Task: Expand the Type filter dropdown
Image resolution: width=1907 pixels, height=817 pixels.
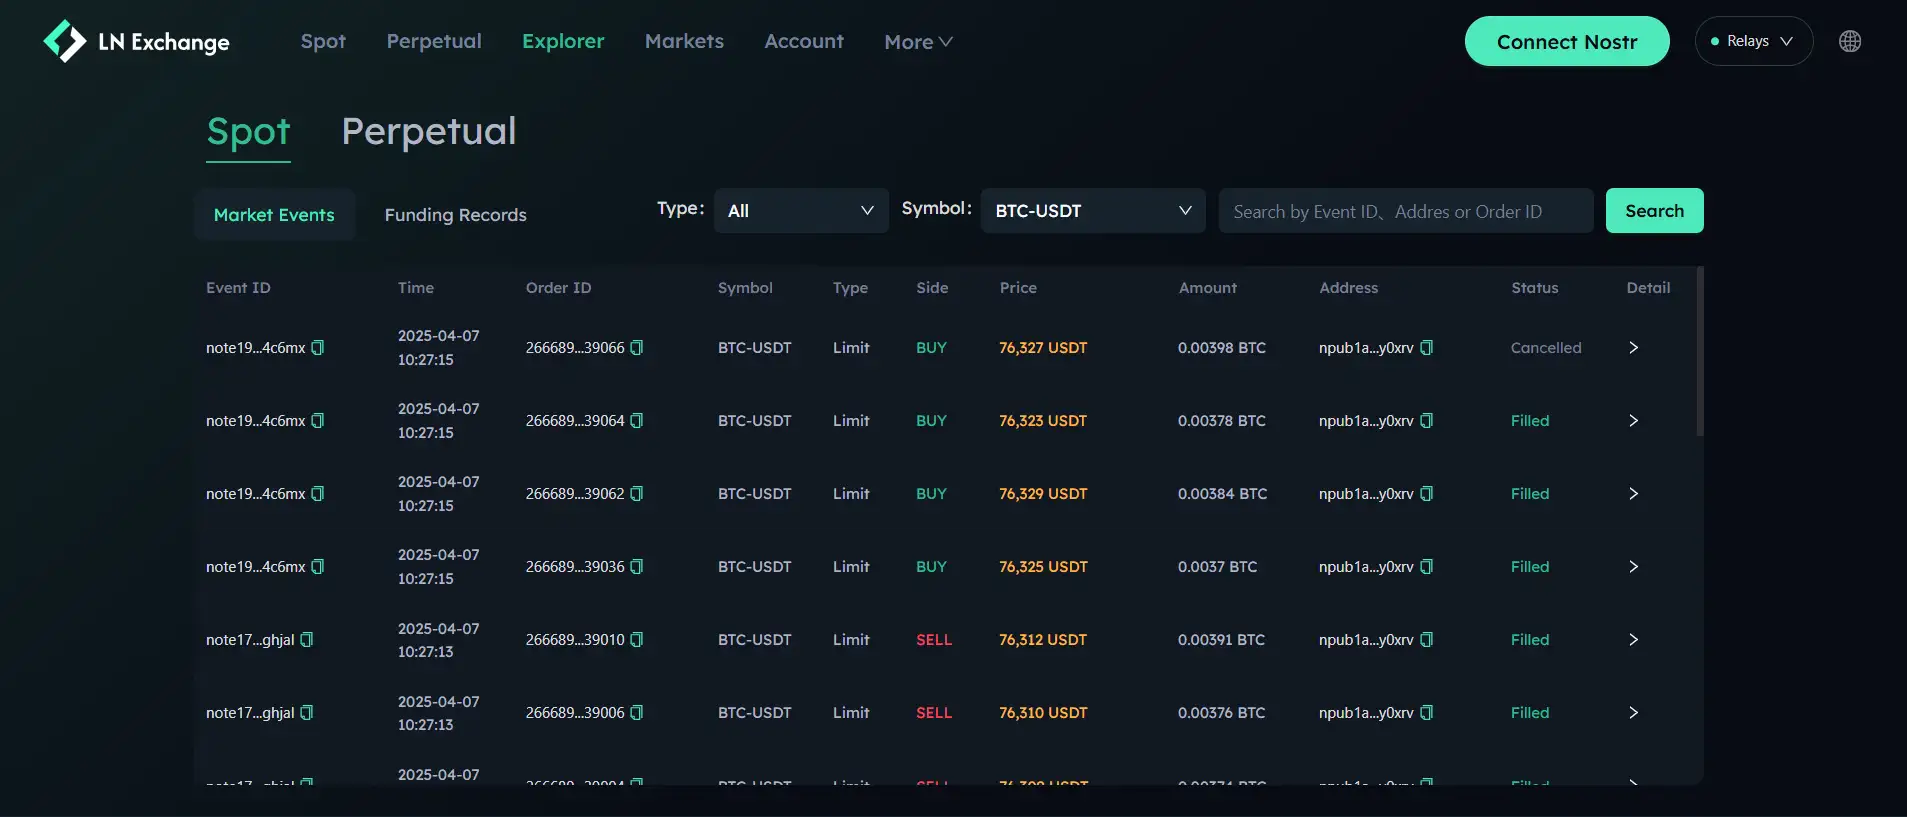Action: tap(800, 211)
